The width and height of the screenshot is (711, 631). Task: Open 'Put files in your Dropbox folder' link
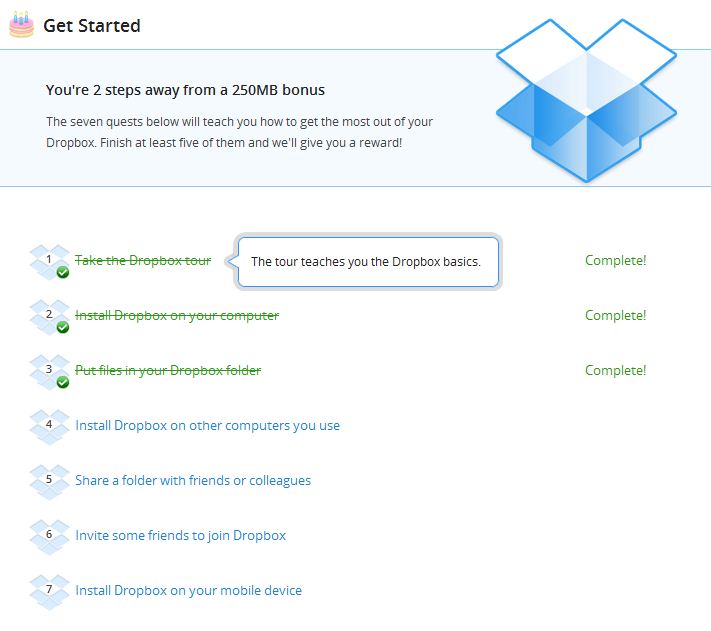coord(168,370)
